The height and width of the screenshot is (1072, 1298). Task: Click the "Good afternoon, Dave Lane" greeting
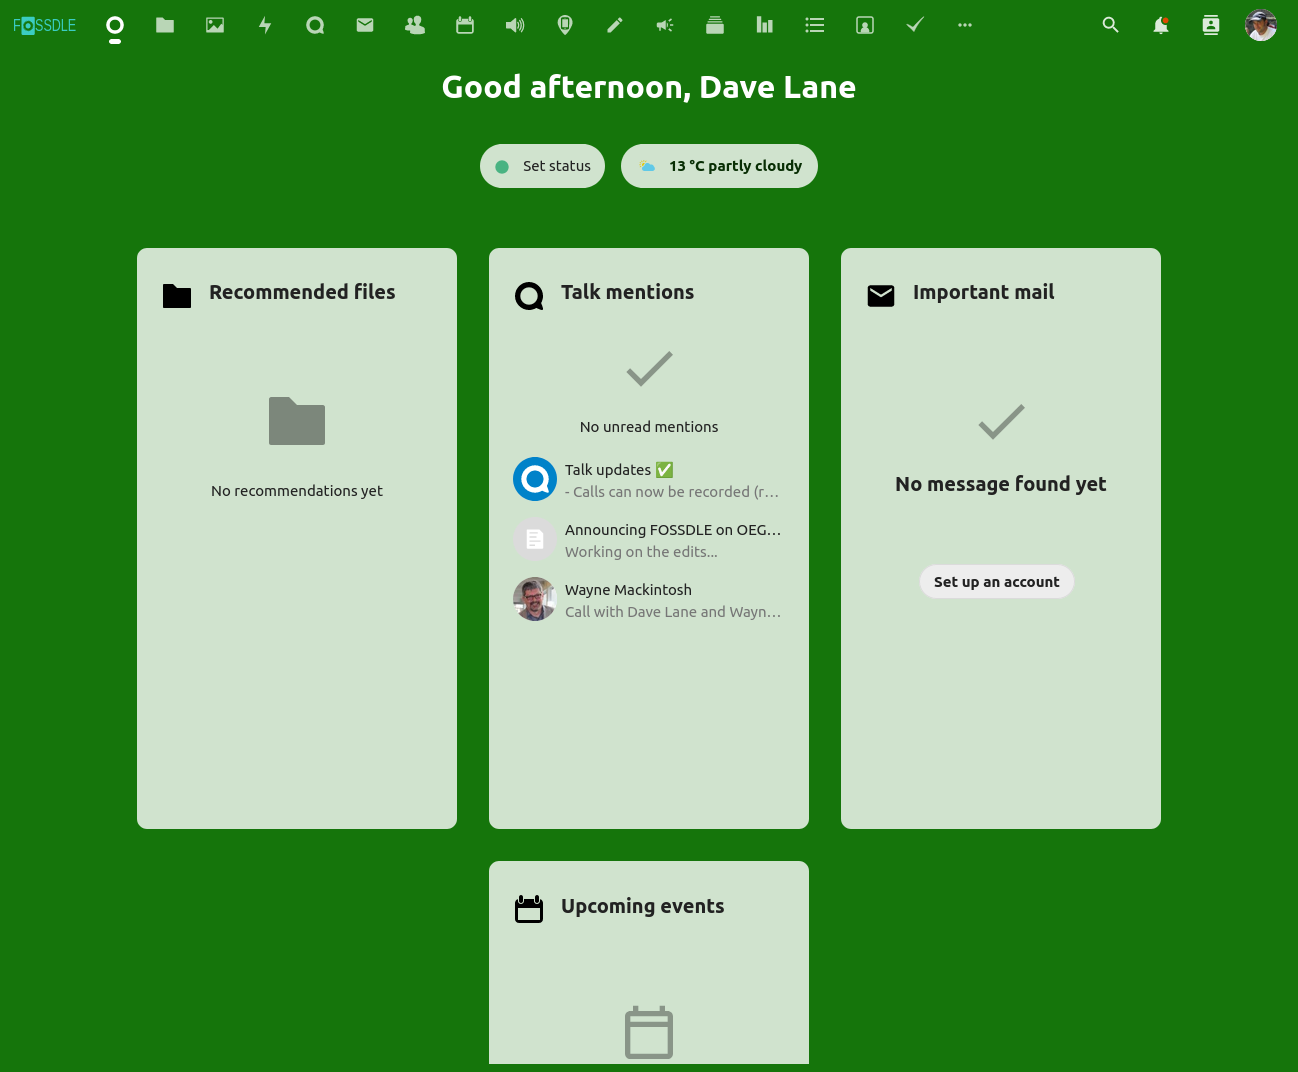click(649, 87)
